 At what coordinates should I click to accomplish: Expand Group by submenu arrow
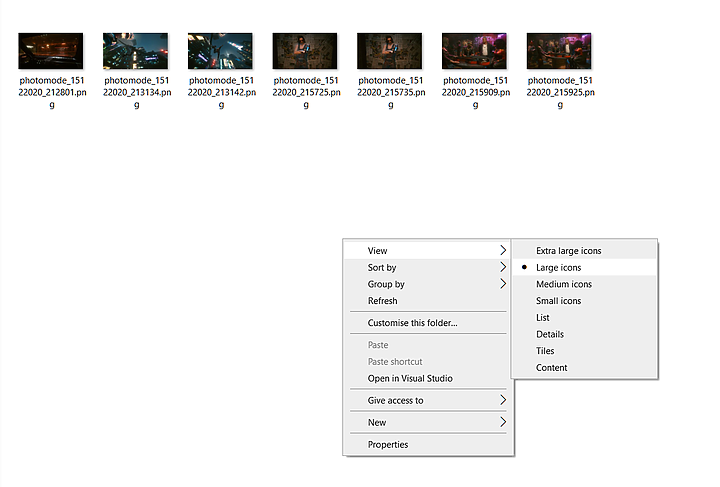point(503,284)
